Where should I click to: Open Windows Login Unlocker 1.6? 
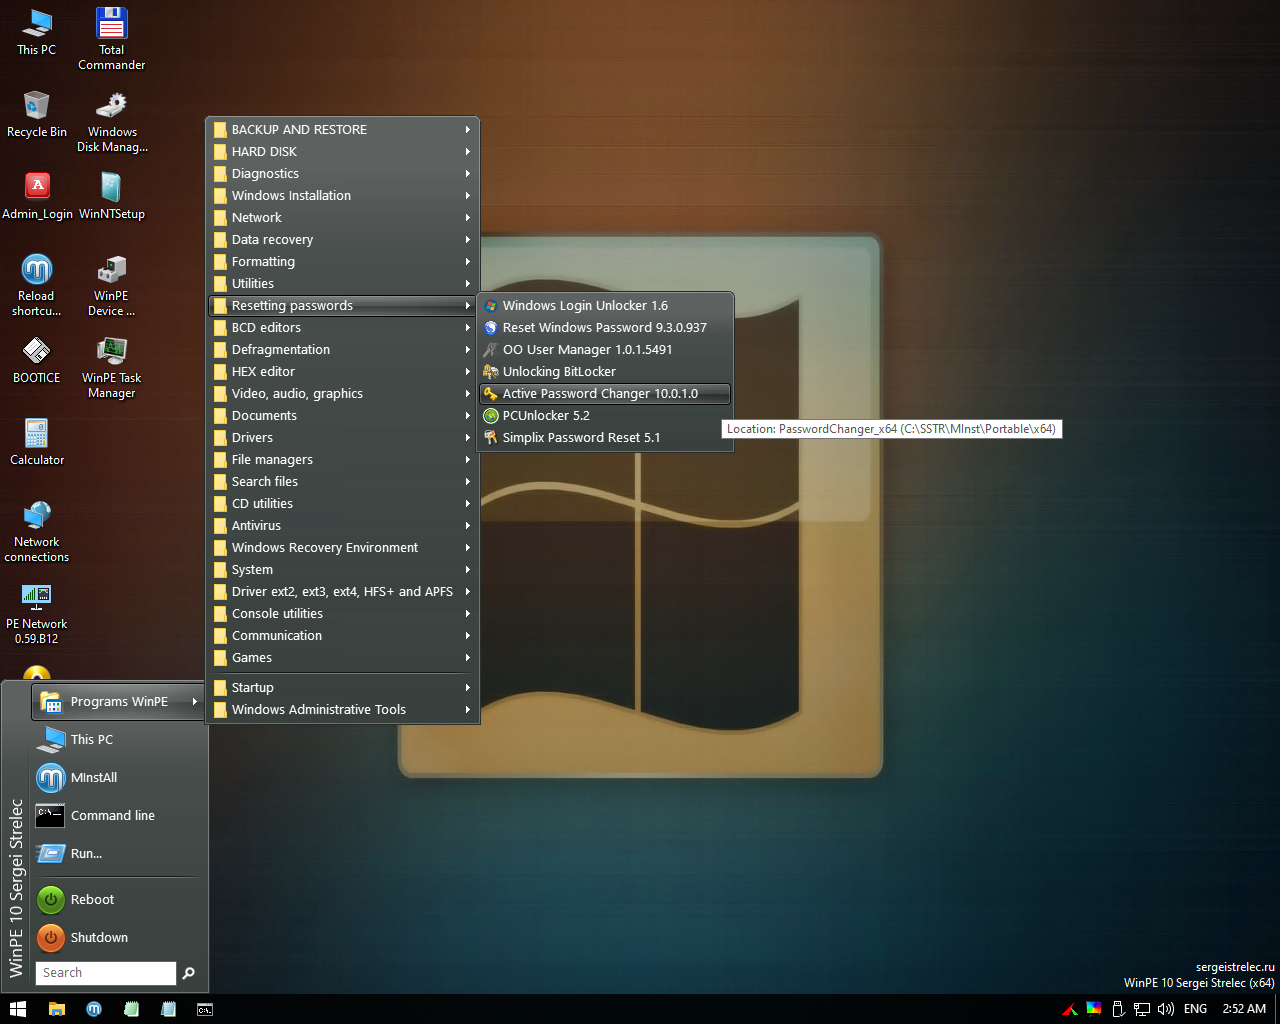click(x=605, y=305)
